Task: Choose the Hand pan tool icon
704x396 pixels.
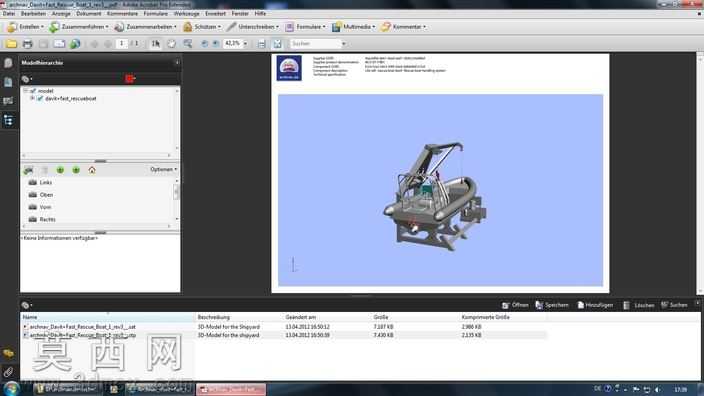Action: click(x=172, y=44)
